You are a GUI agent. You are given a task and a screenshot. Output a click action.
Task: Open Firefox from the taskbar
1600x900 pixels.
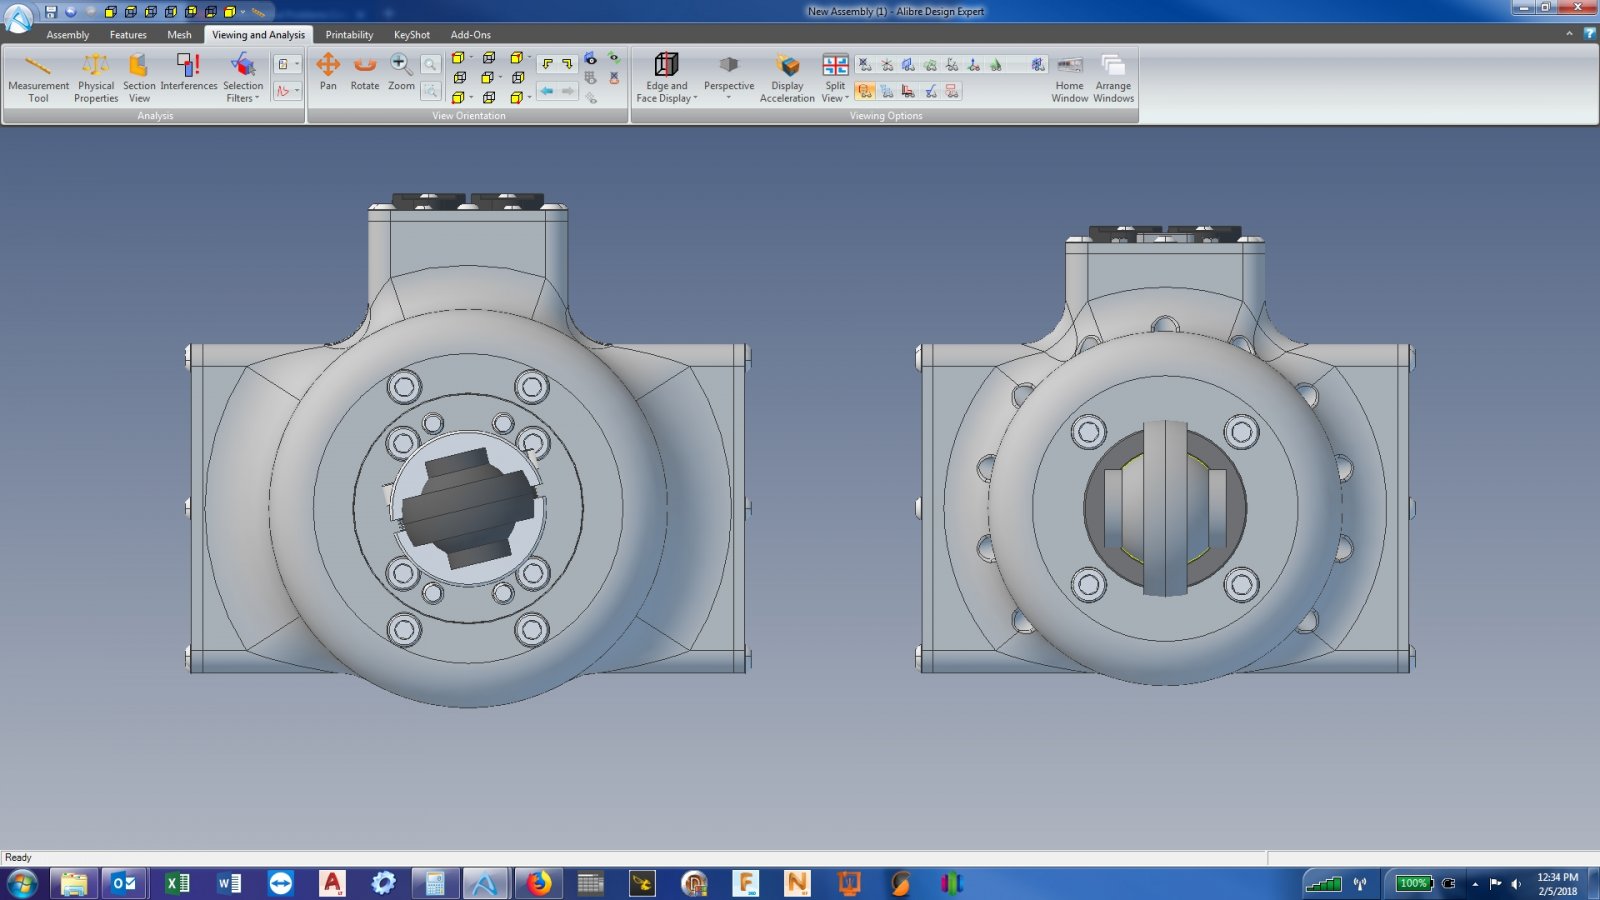539,883
